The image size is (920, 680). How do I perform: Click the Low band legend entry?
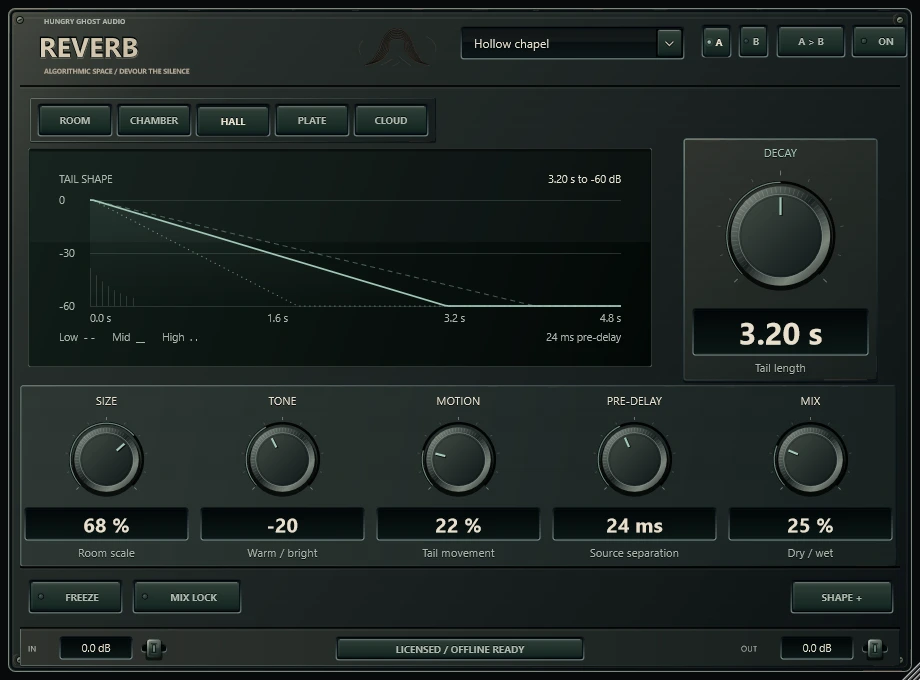(x=77, y=337)
